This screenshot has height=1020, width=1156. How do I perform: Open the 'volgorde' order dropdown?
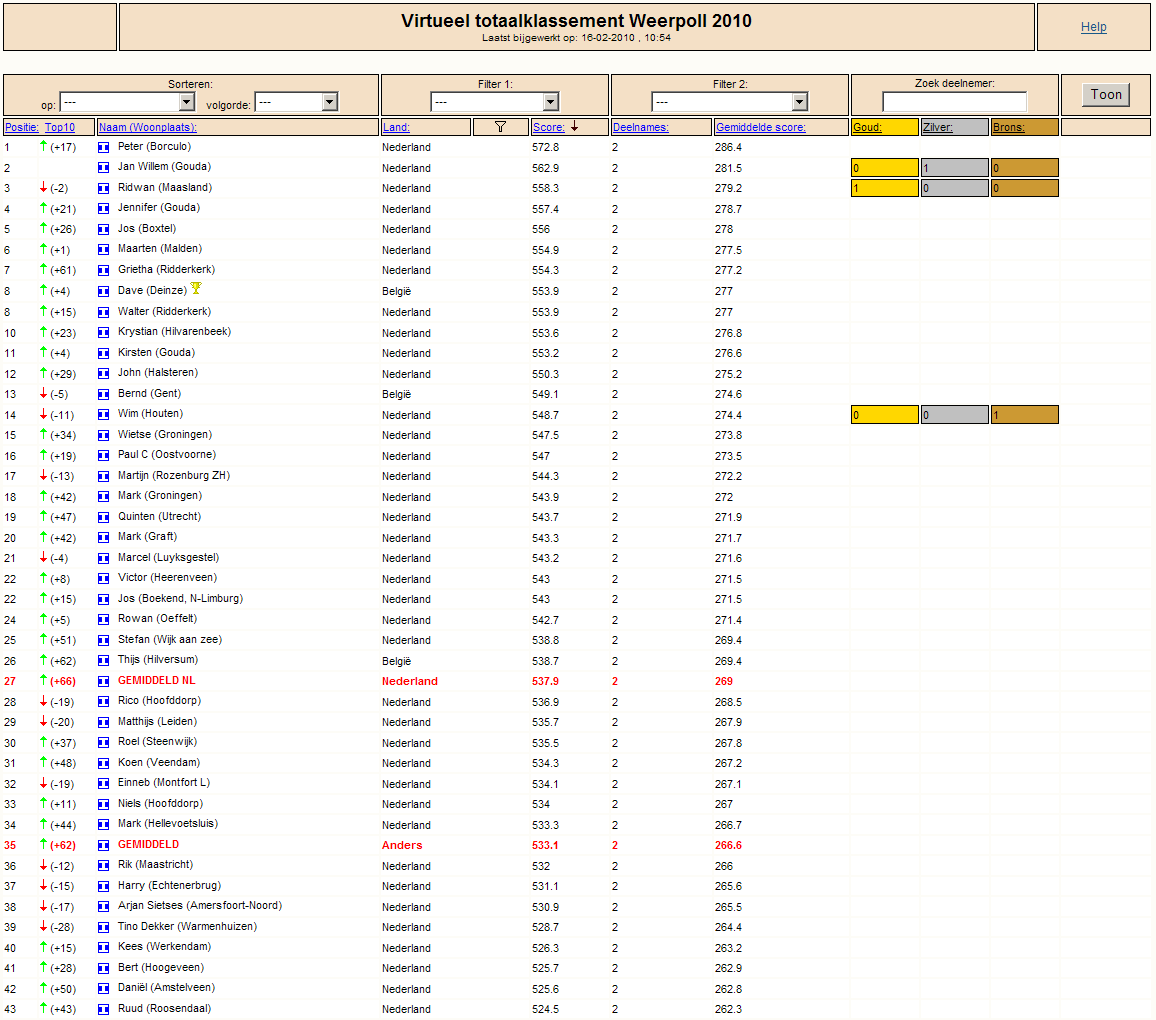pos(296,102)
